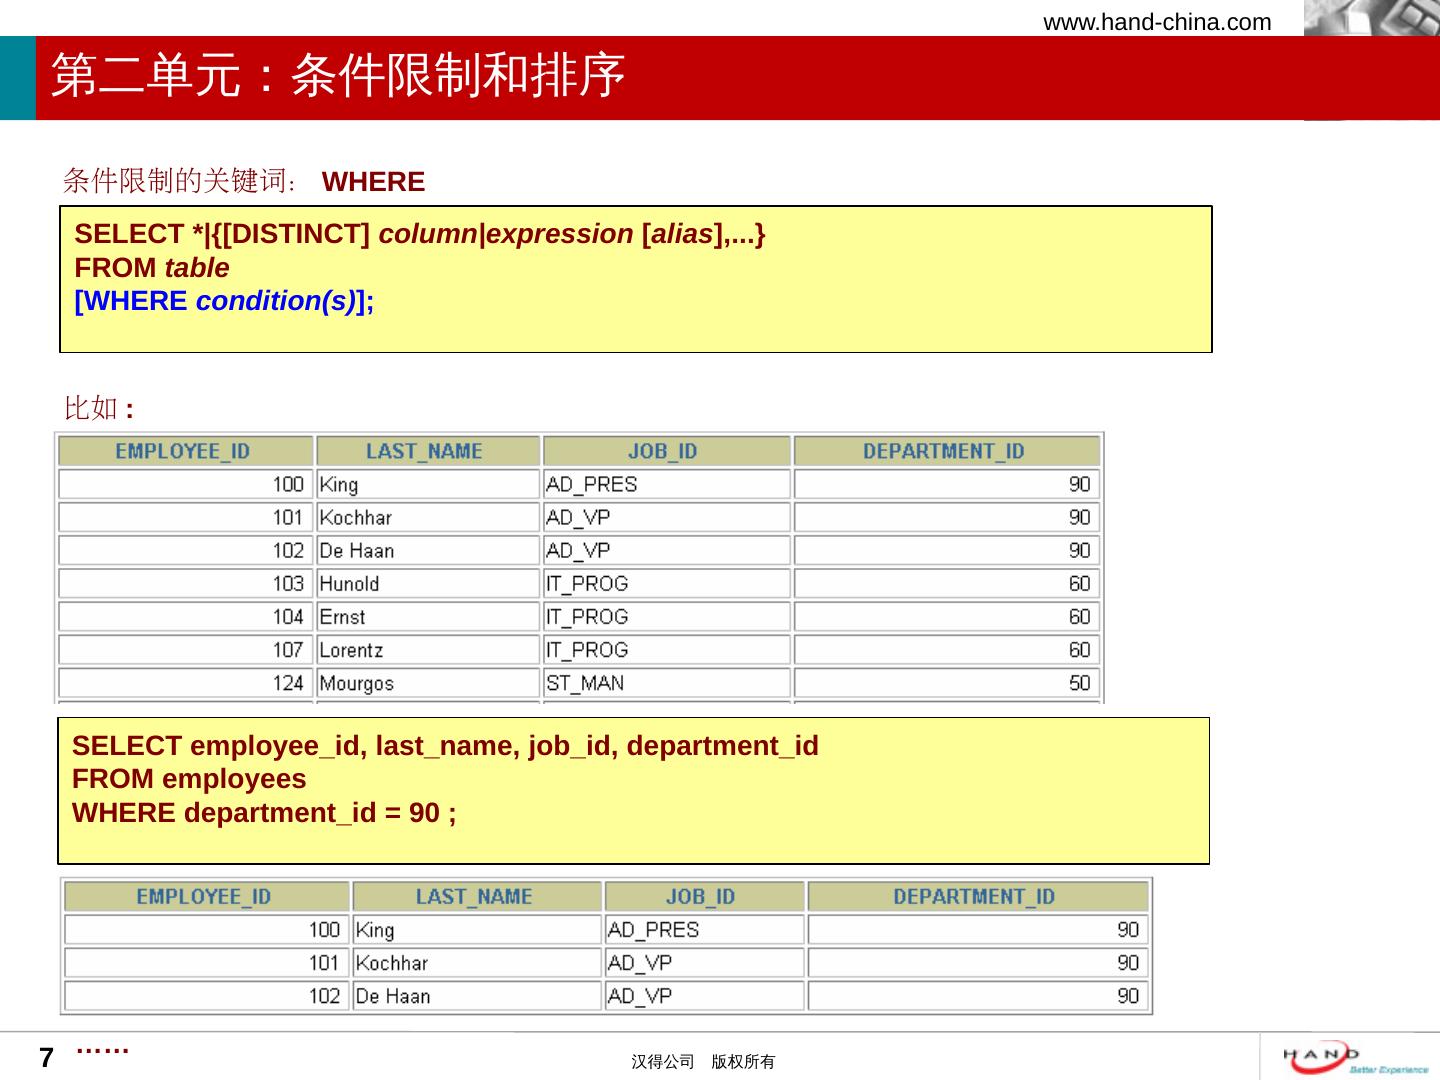This screenshot has width=1440, height=1080.
Task: Click the HAND Better Experience logo
Action: pyautogui.click(x=1355, y=1058)
